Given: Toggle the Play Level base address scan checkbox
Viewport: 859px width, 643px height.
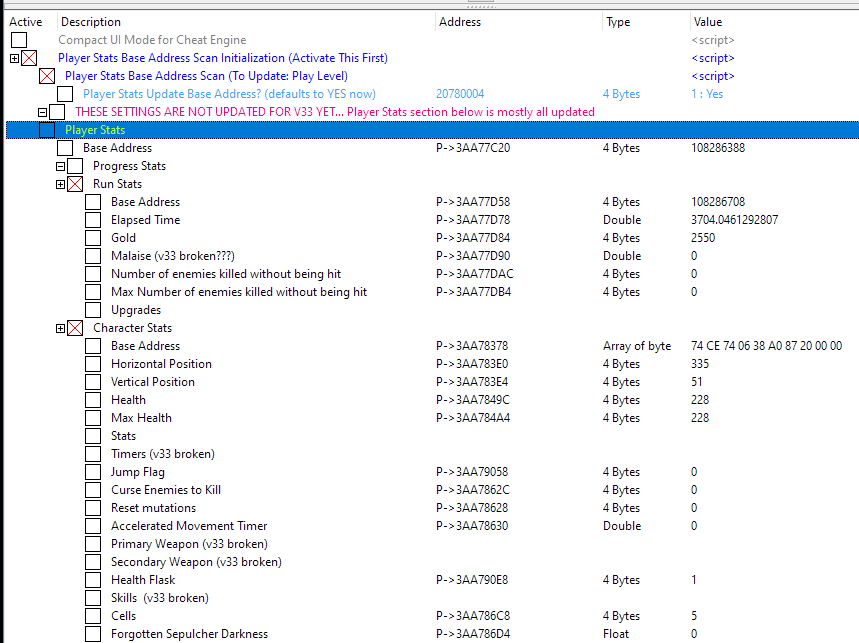Looking at the screenshot, I should [x=47, y=76].
